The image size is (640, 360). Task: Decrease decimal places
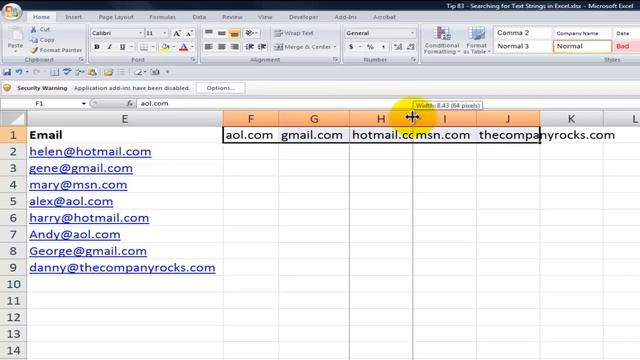click(x=411, y=47)
